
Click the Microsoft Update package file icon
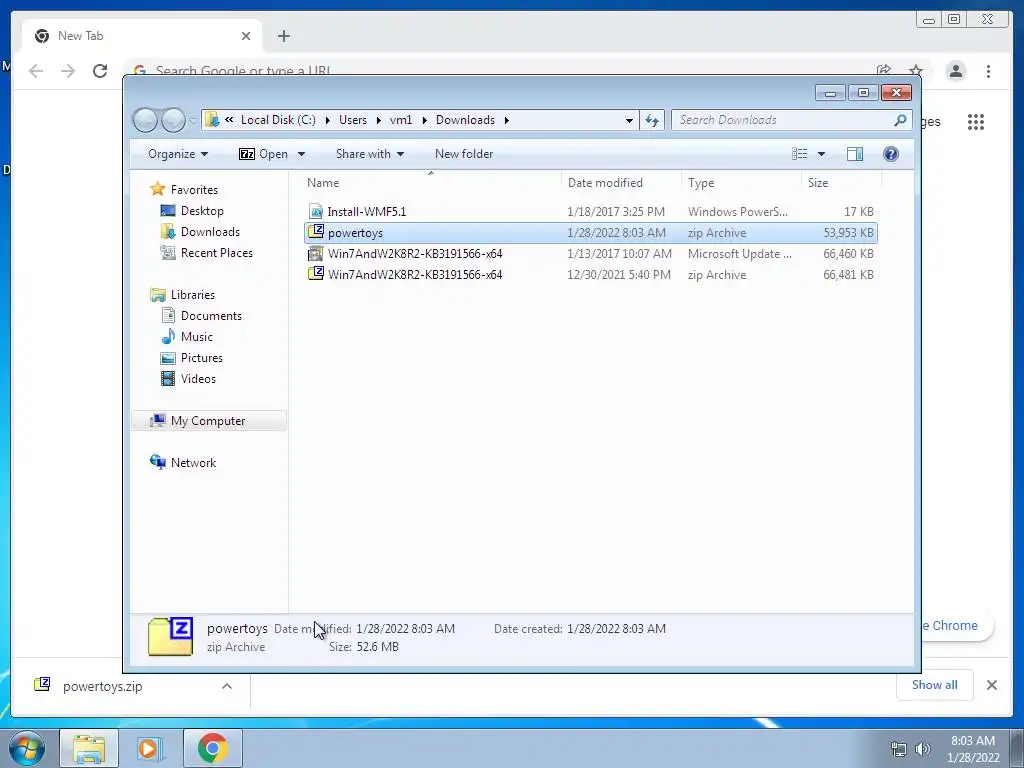pos(316,253)
